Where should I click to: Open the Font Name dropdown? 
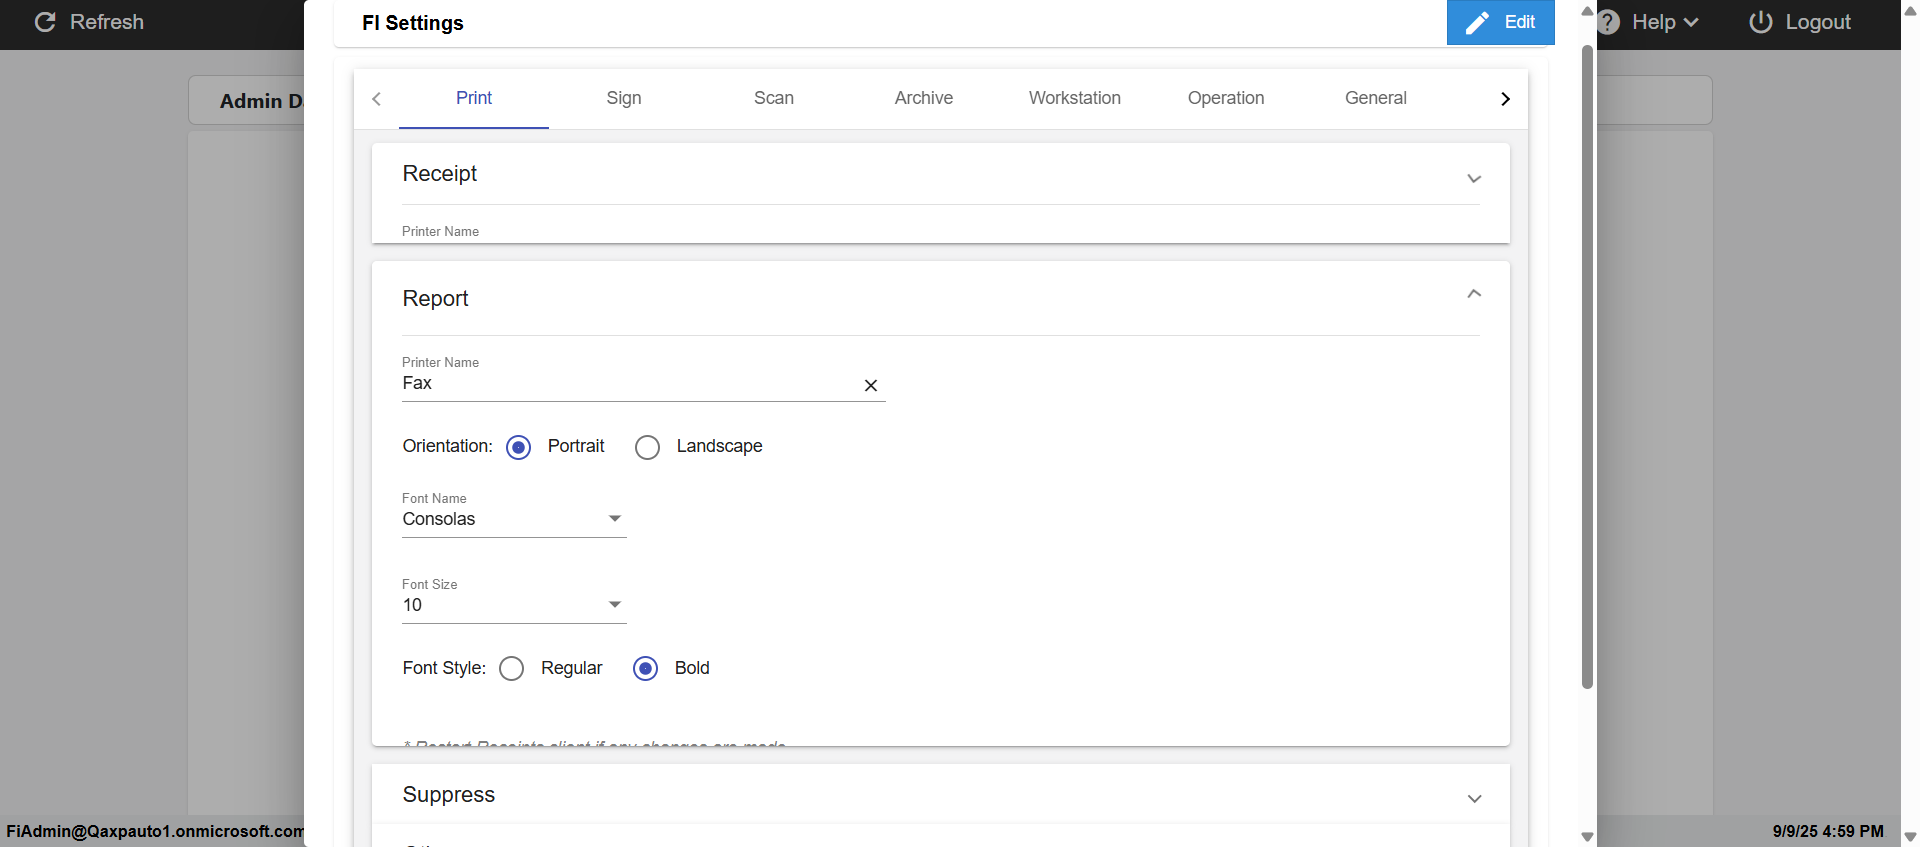click(x=614, y=519)
